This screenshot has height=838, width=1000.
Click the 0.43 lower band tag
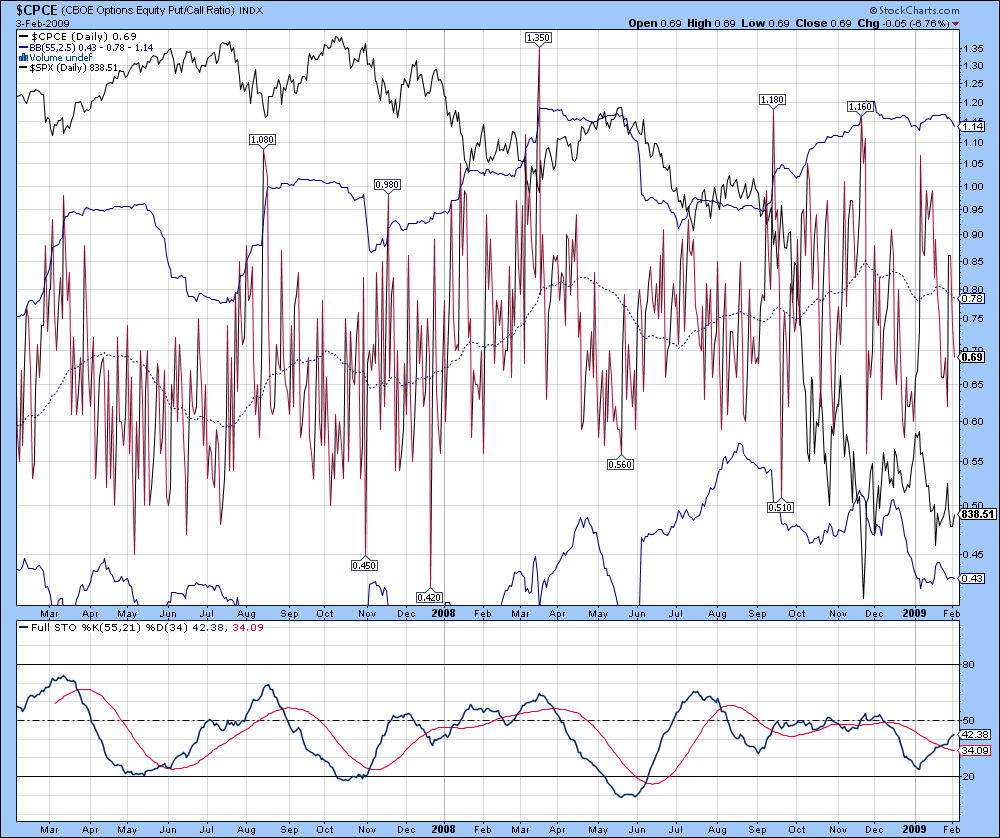coord(972,578)
